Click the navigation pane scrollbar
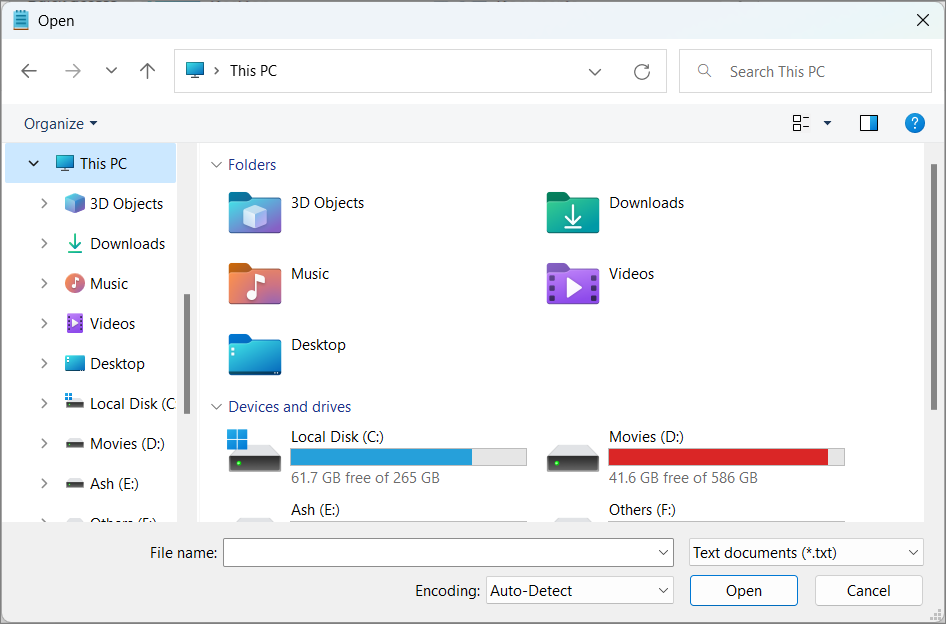Image resolution: width=946 pixels, height=624 pixels. click(187, 354)
